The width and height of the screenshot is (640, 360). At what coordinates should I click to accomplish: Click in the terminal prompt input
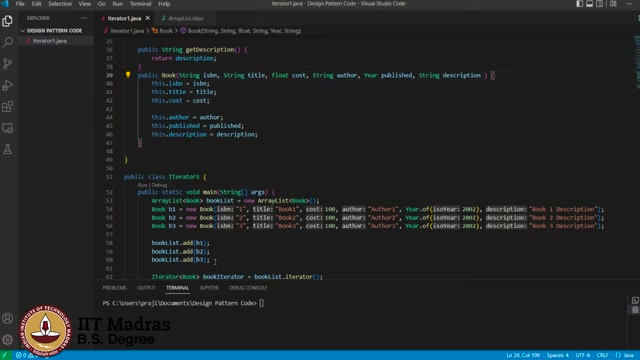tap(262, 303)
